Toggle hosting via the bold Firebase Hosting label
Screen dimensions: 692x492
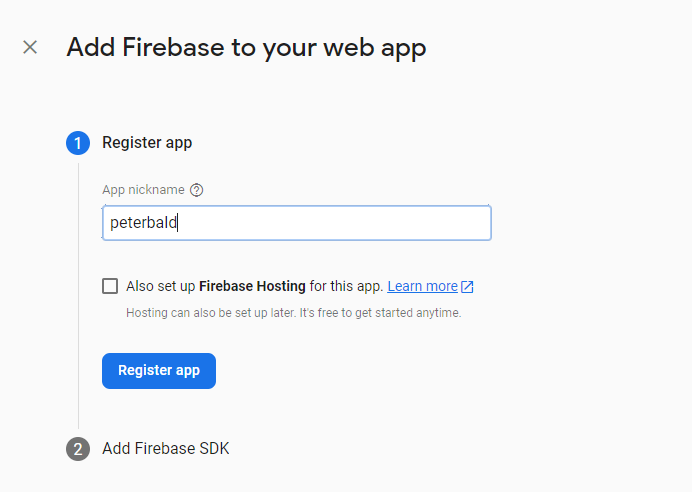click(x=252, y=286)
